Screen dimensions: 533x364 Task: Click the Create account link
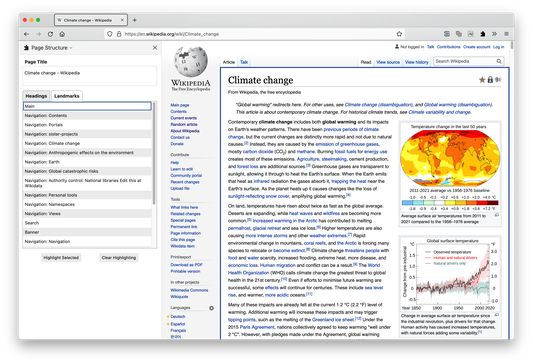pyautogui.click(x=477, y=47)
